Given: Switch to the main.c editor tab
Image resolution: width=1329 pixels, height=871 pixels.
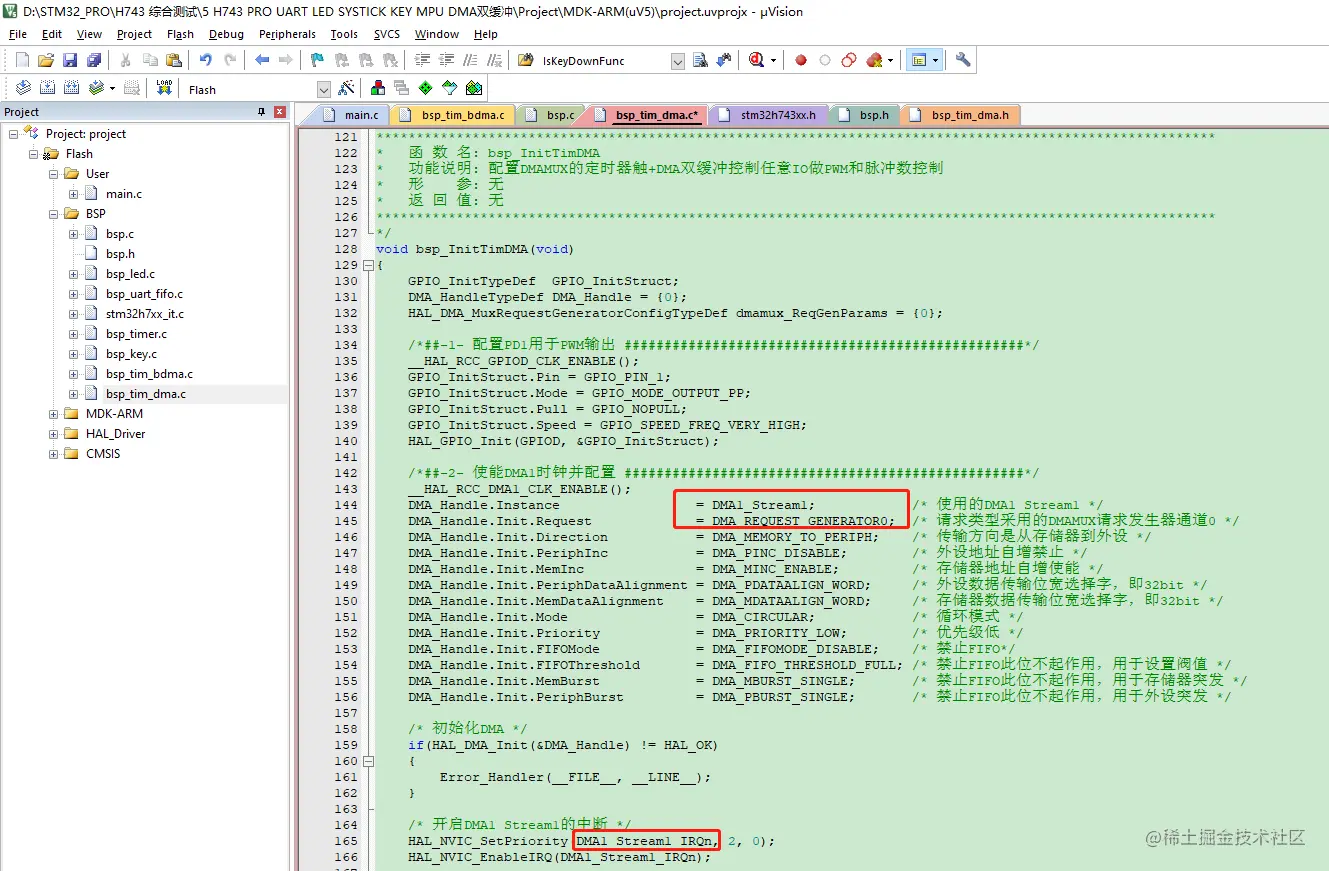Looking at the screenshot, I should pyautogui.click(x=353, y=115).
